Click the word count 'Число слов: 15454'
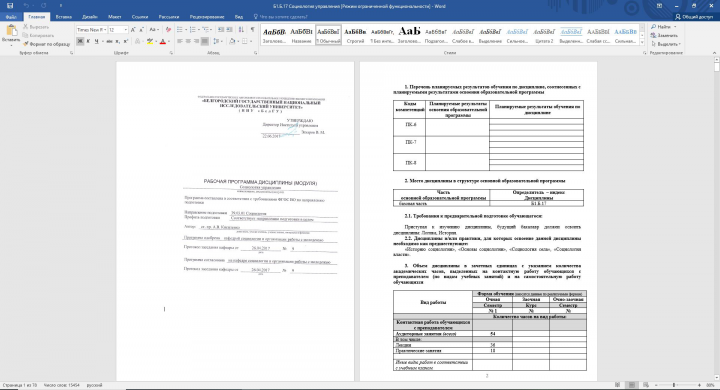Screen dimensions: 720x390 tap(62, 385)
